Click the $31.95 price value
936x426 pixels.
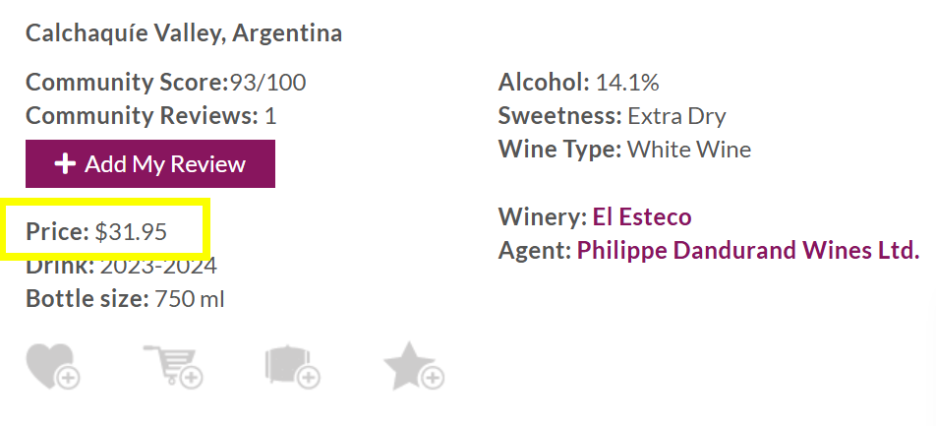click(x=131, y=231)
